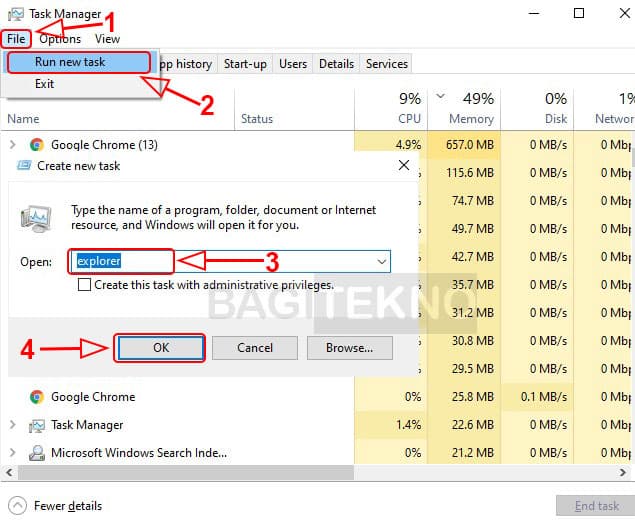Click the Task Manager process row icon
The width and height of the screenshot is (635, 530).
[x=36, y=425]
